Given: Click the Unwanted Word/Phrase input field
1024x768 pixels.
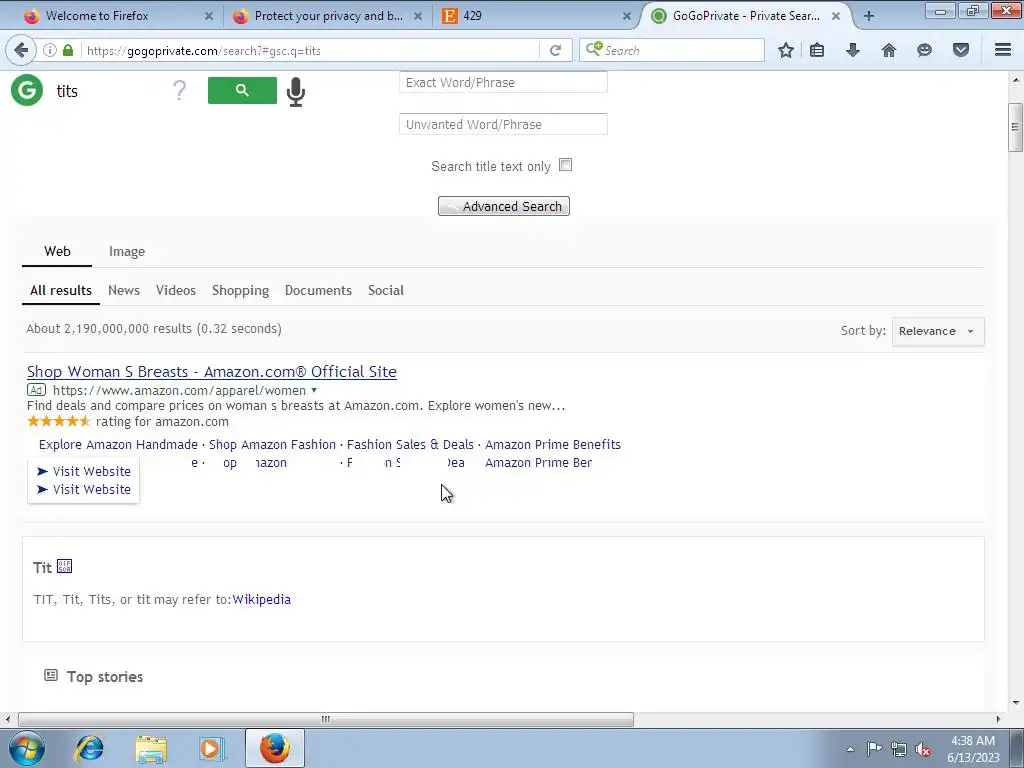Looking at the screenshot, I should pos(504,124).
